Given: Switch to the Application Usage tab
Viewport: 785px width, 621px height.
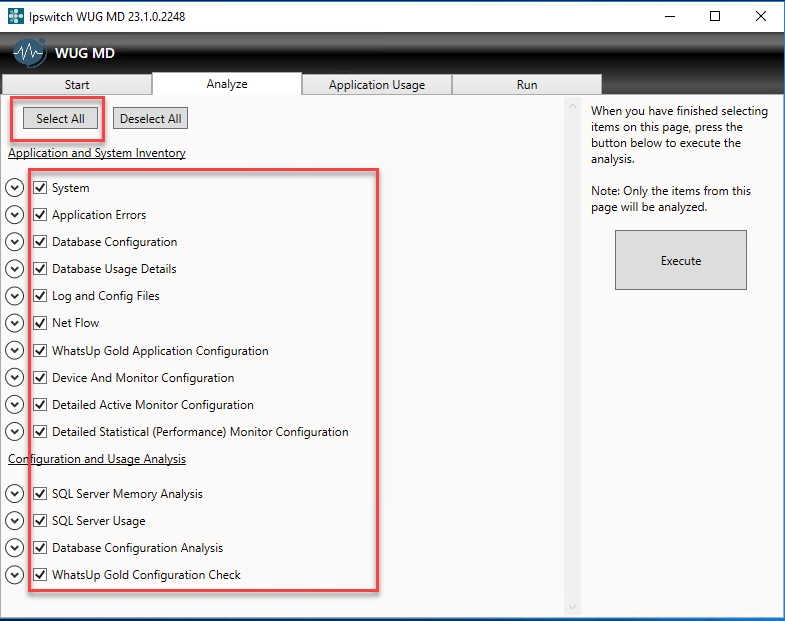Looking at the screenshot, I should tap(377, 85).
